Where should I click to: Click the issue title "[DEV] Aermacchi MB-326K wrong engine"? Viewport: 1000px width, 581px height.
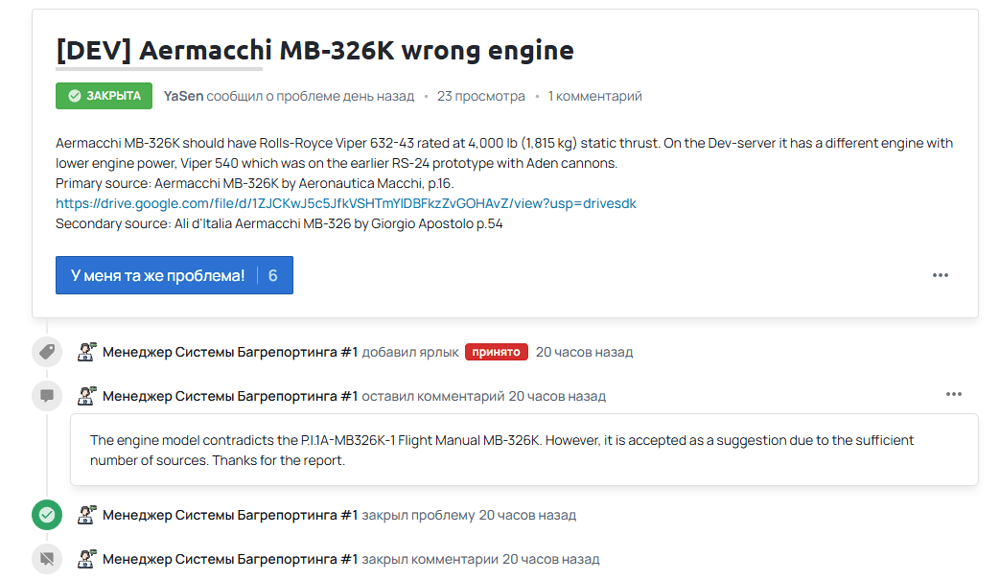(314, 49)
